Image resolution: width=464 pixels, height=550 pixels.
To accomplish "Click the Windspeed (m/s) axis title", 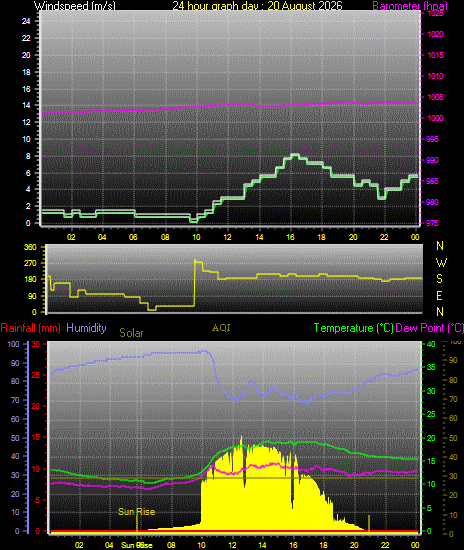I will [x=75, y=5].
